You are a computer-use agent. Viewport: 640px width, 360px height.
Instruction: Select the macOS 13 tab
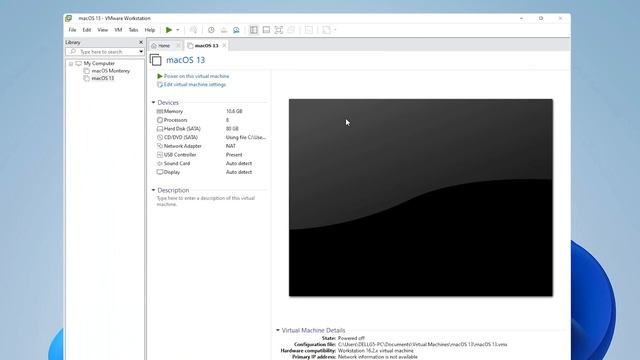click(x=206, y=46)
